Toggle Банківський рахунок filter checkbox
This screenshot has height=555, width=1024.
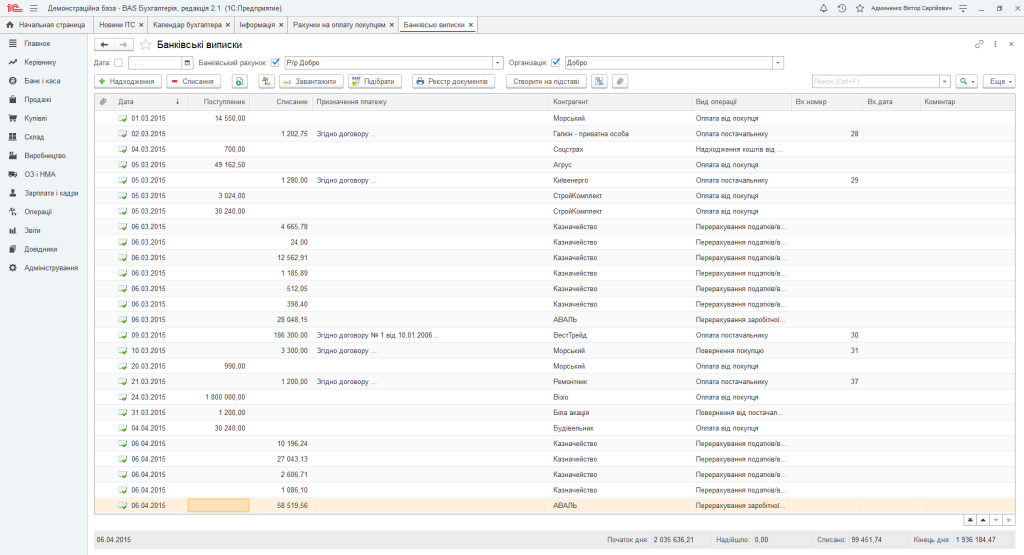click(275, 63)
